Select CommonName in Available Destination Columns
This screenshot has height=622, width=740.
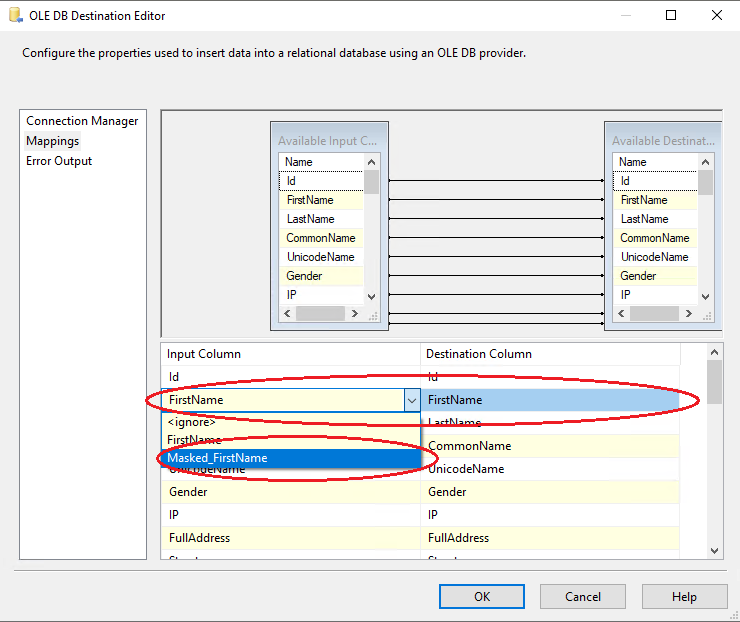point(654,238)
